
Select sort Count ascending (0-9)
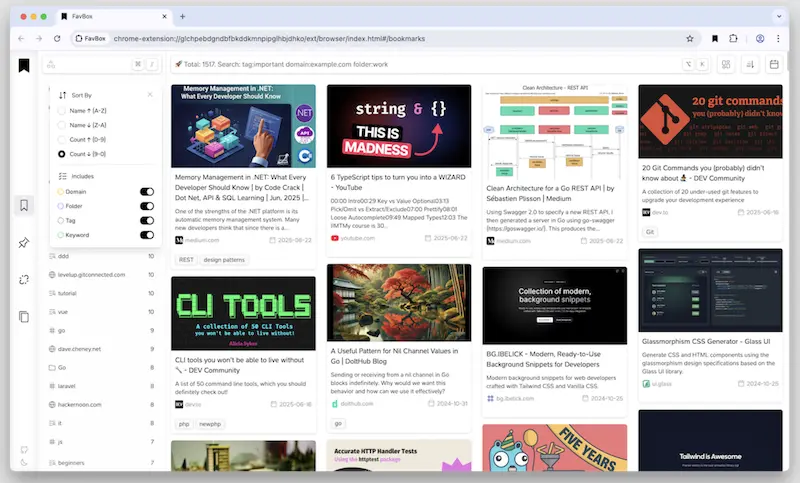[x=82, y=139]
